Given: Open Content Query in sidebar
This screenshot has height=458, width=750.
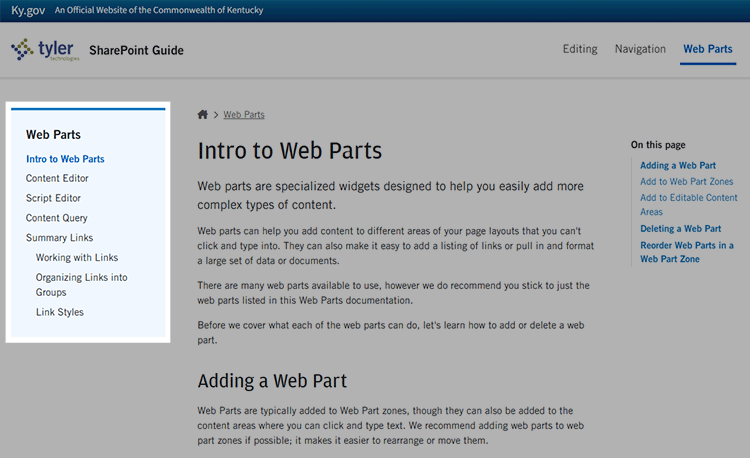Looking at the screenshot, I should 56,218.
